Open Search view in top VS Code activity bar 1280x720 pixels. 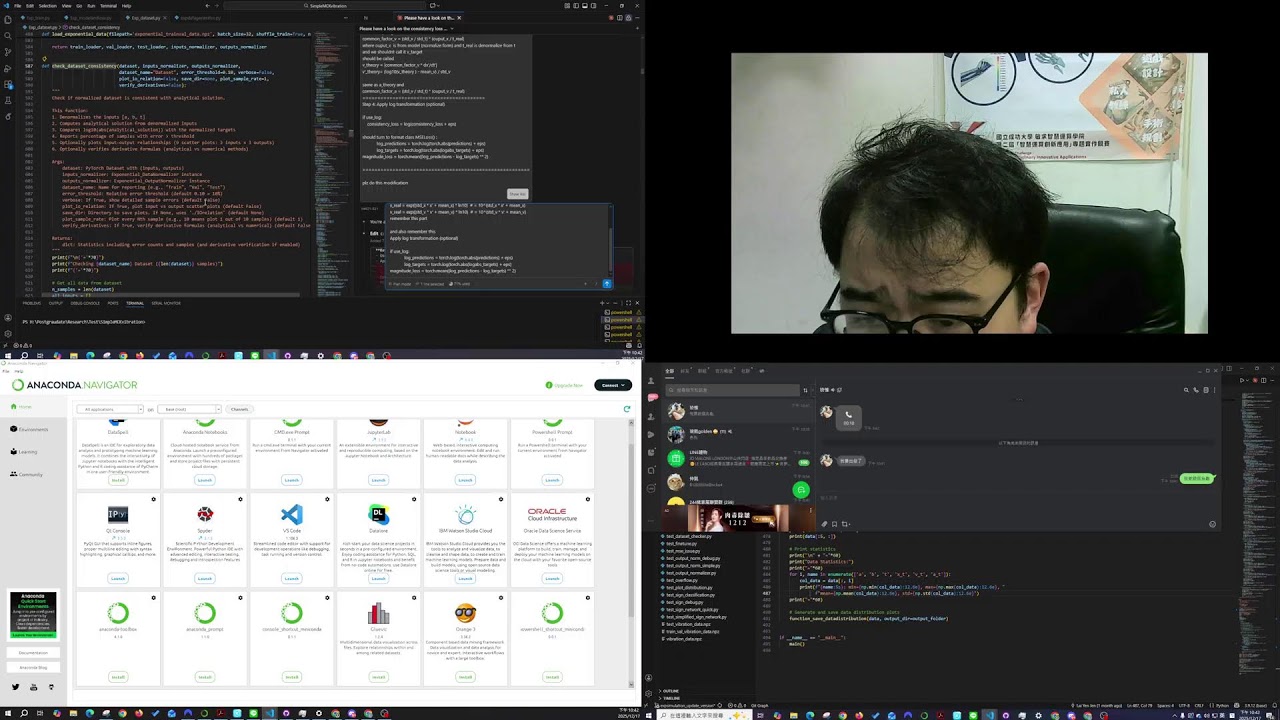pyautogui.click(x=7, y=35)
